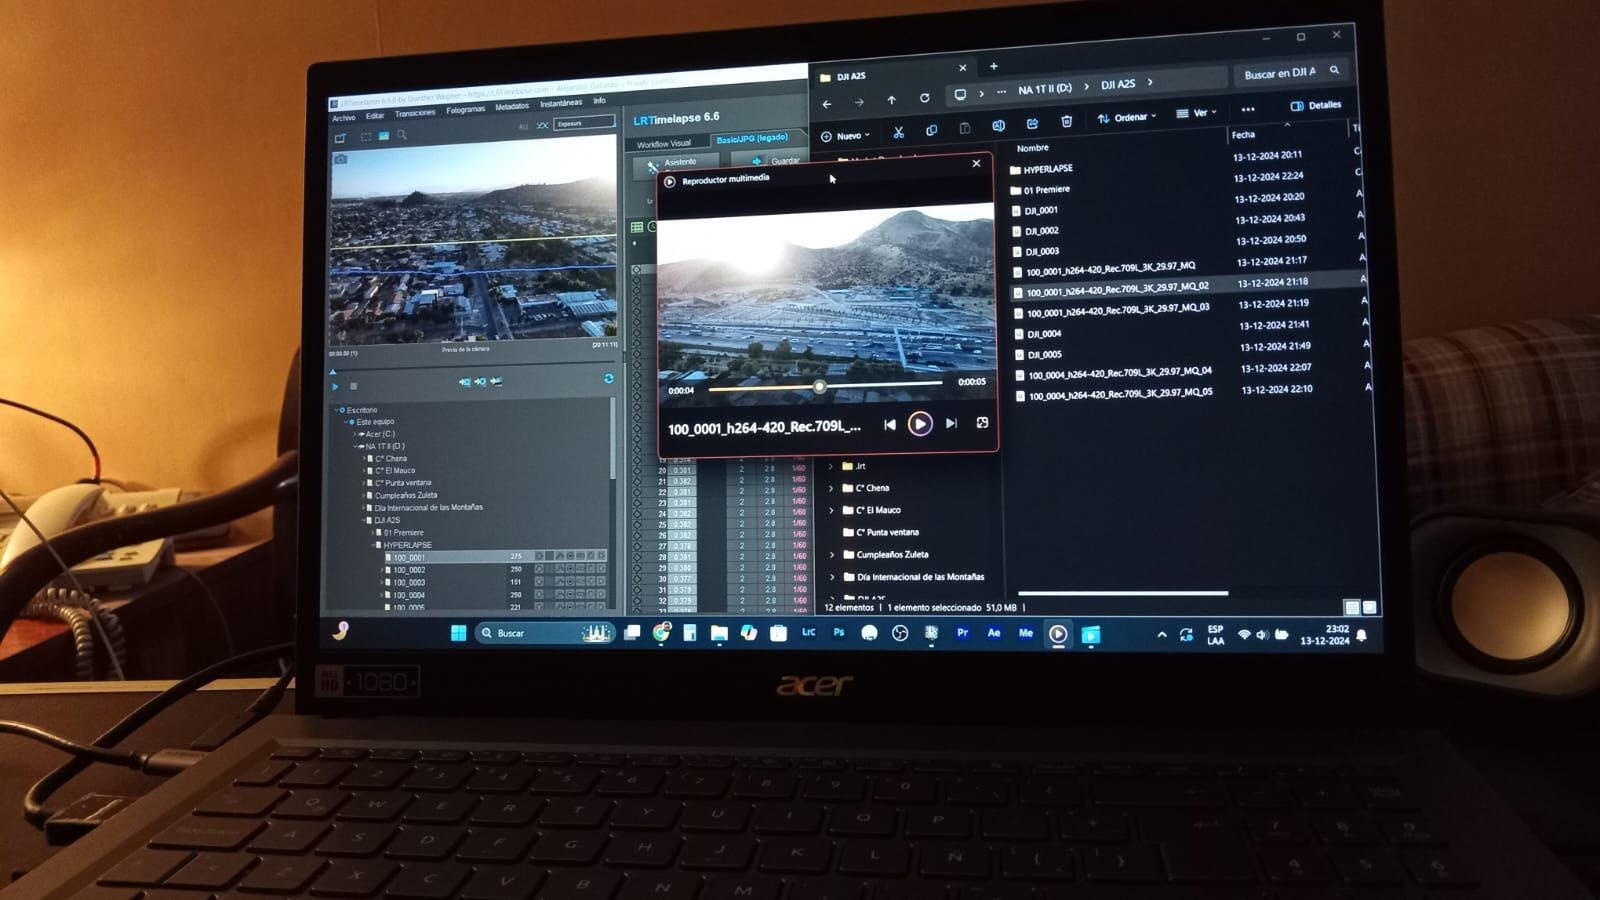Viewport: 1600px width, 900px height.
Task: Collapse the HYPERLAPSE folder in LRTimelapse tree
Action: click(x=378, y=545)
